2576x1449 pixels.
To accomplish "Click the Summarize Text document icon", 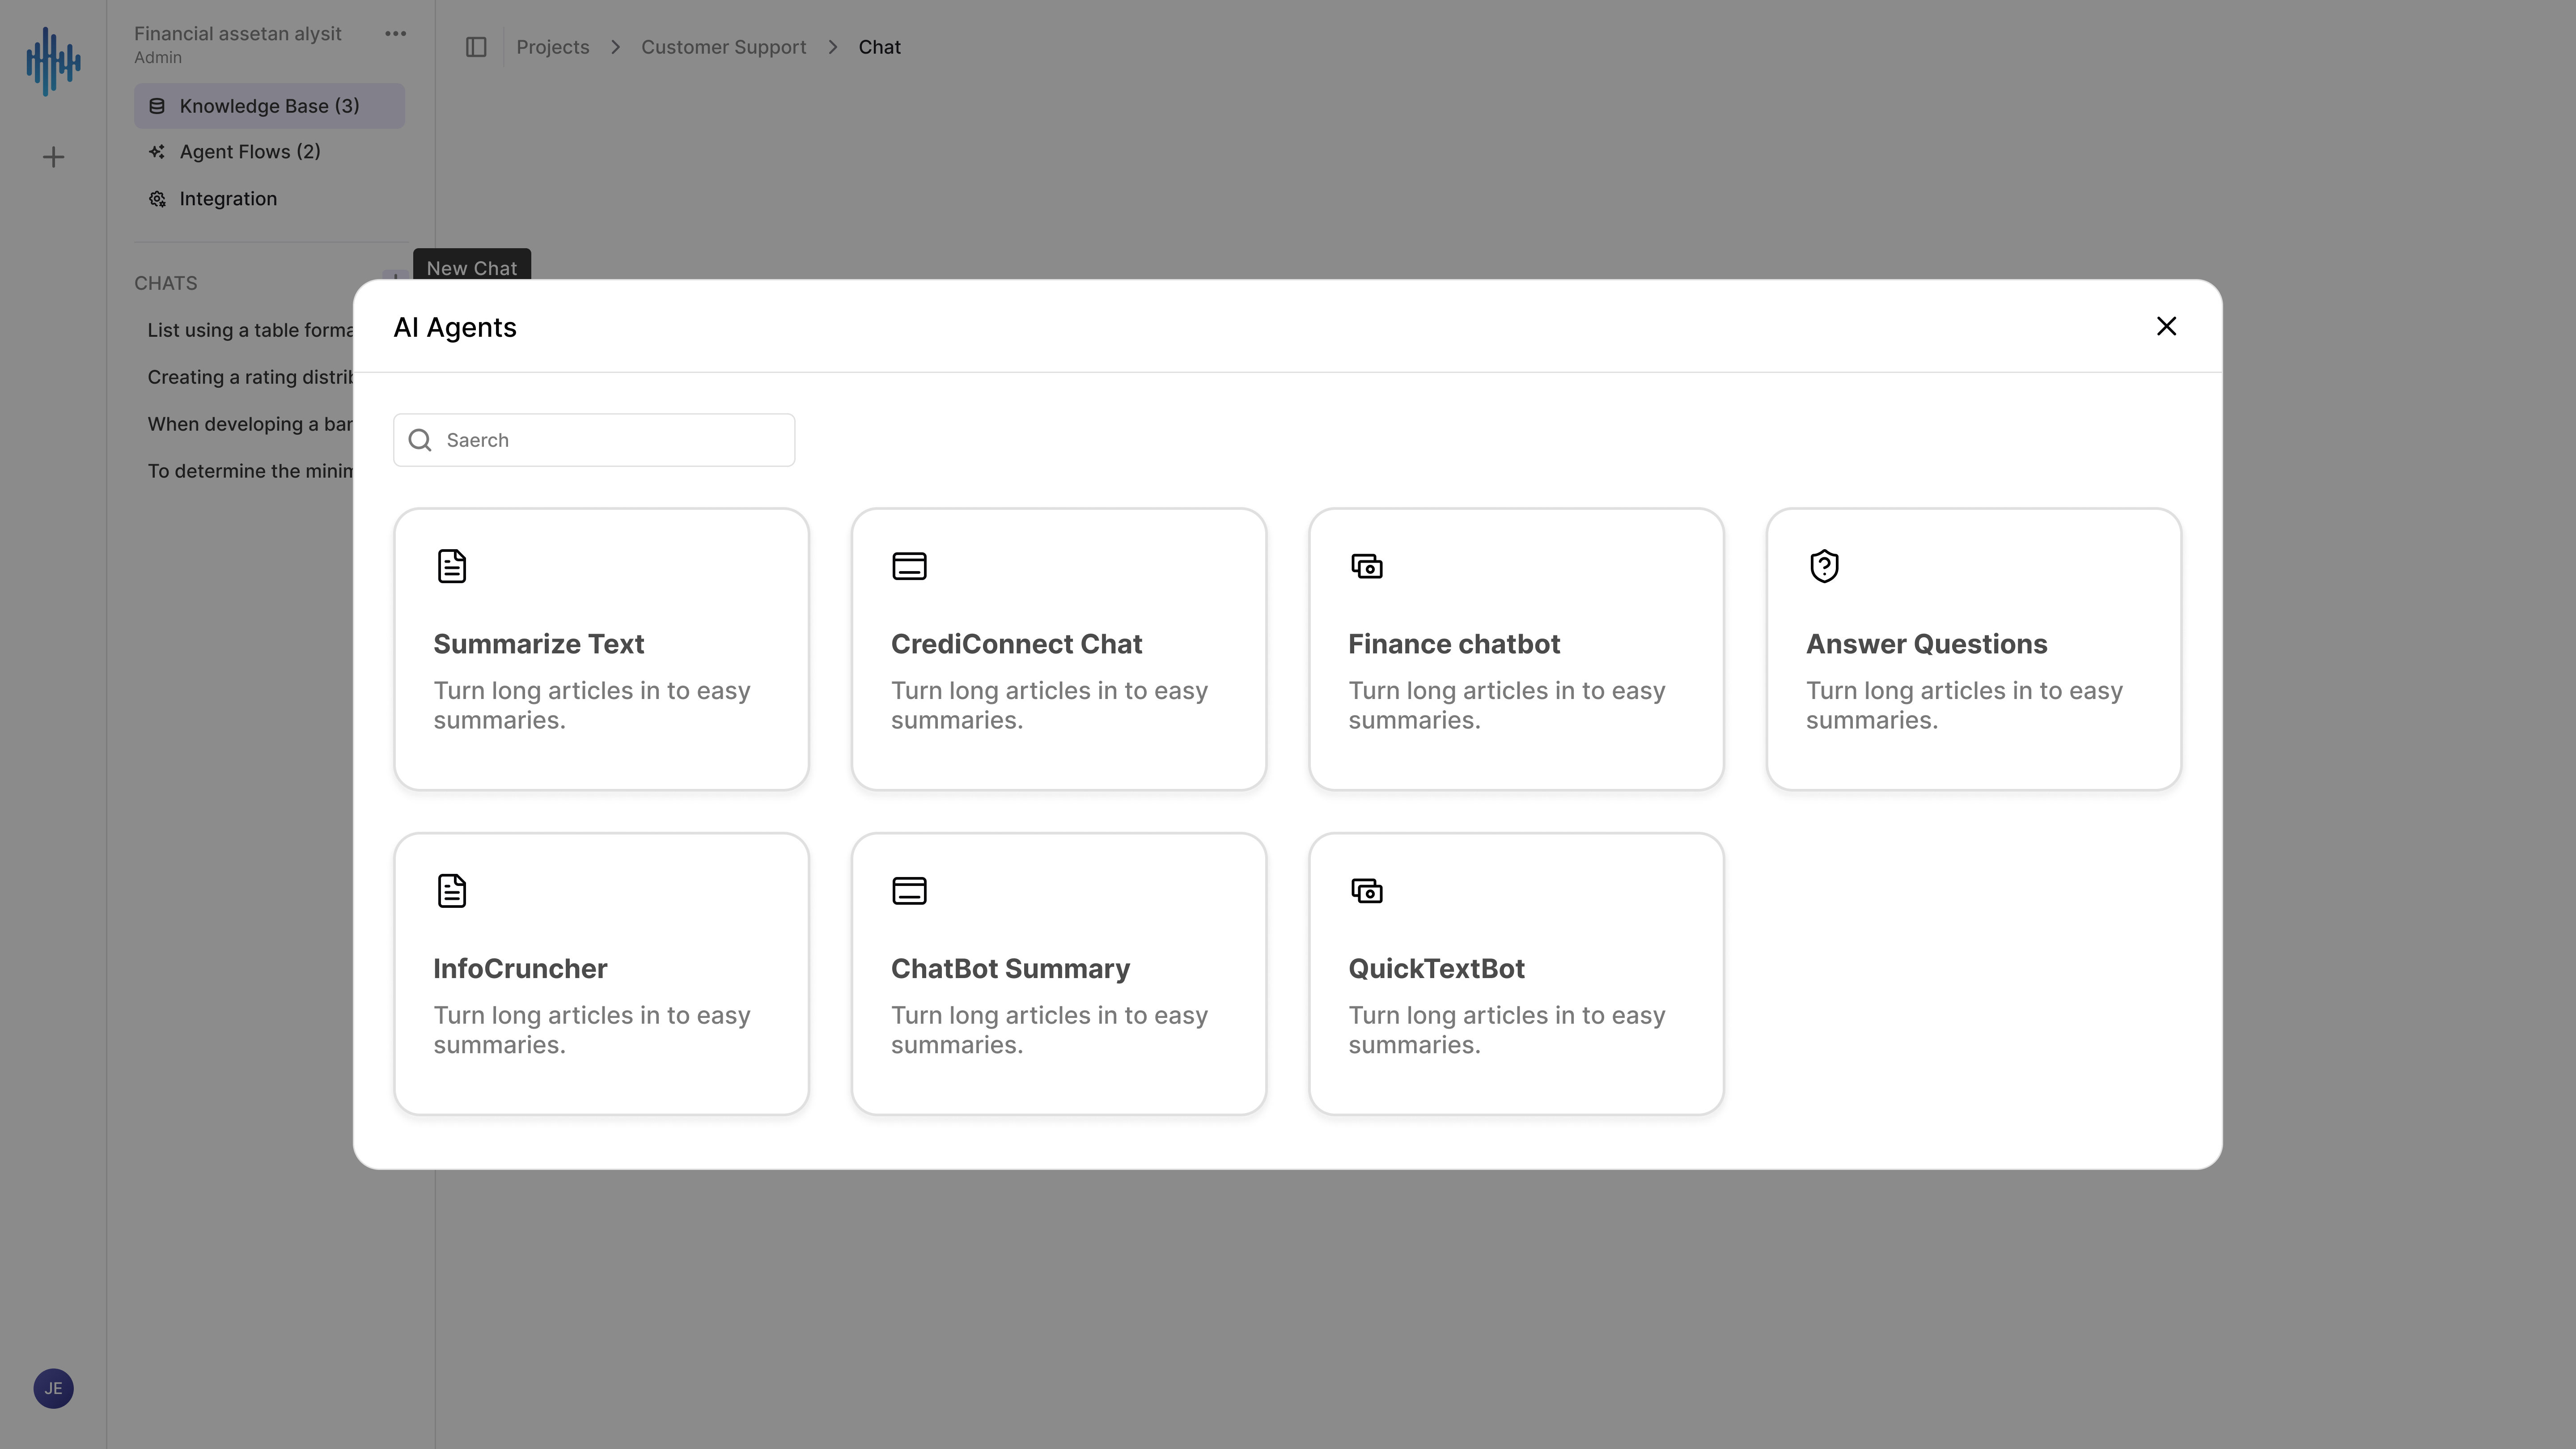I will 452,566.
